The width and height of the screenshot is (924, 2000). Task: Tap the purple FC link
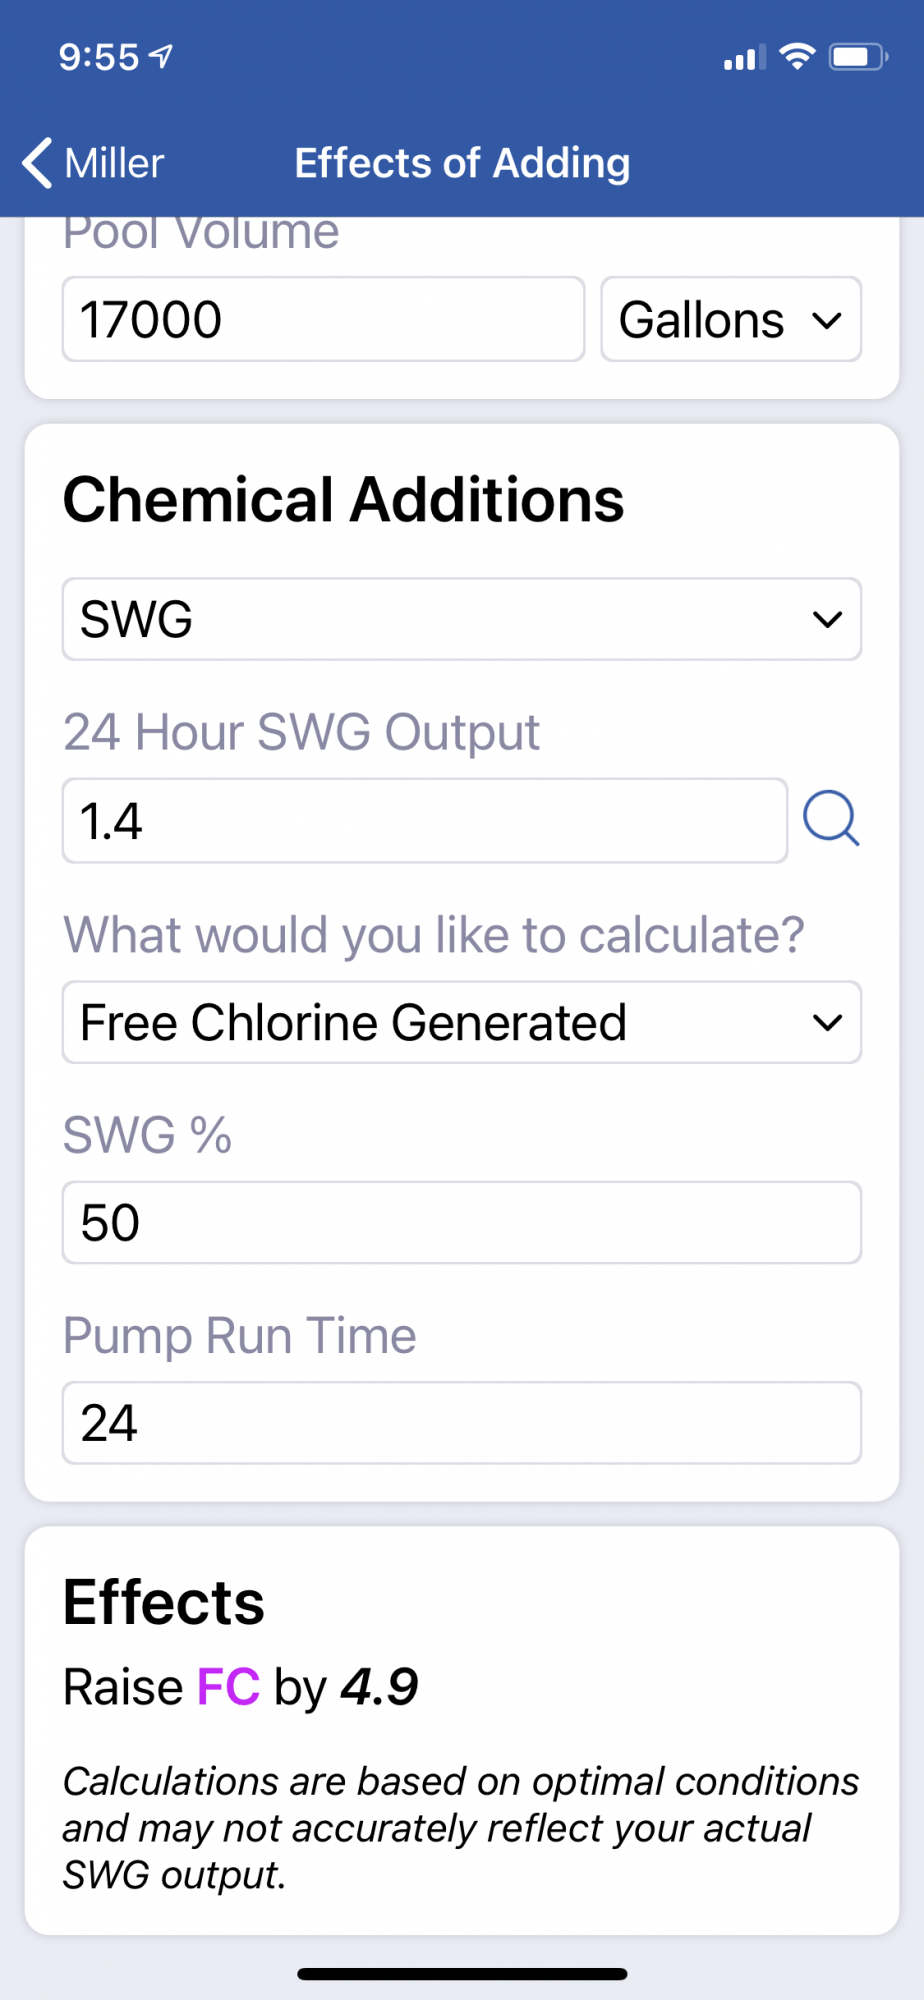(x=228, y=1687)
